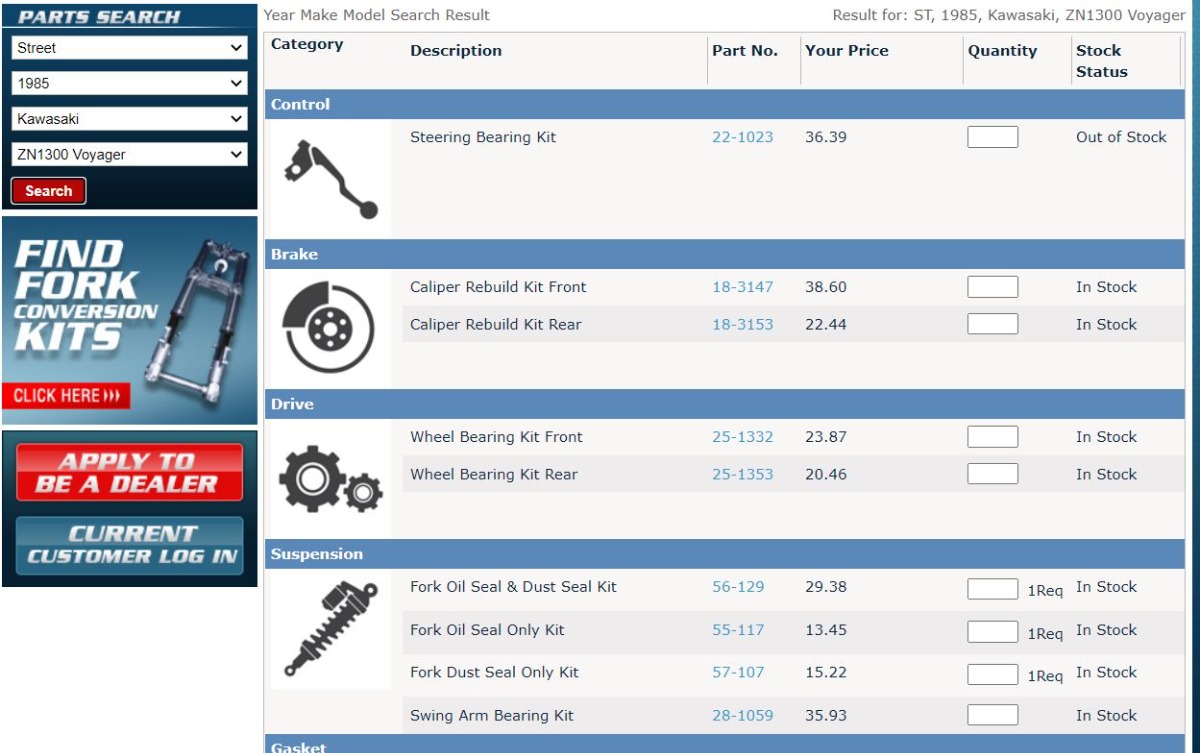Click quantity field for Caliper Rebuild Kit Rear
This screenshot has width=1200, height=753.
(992, 324)
